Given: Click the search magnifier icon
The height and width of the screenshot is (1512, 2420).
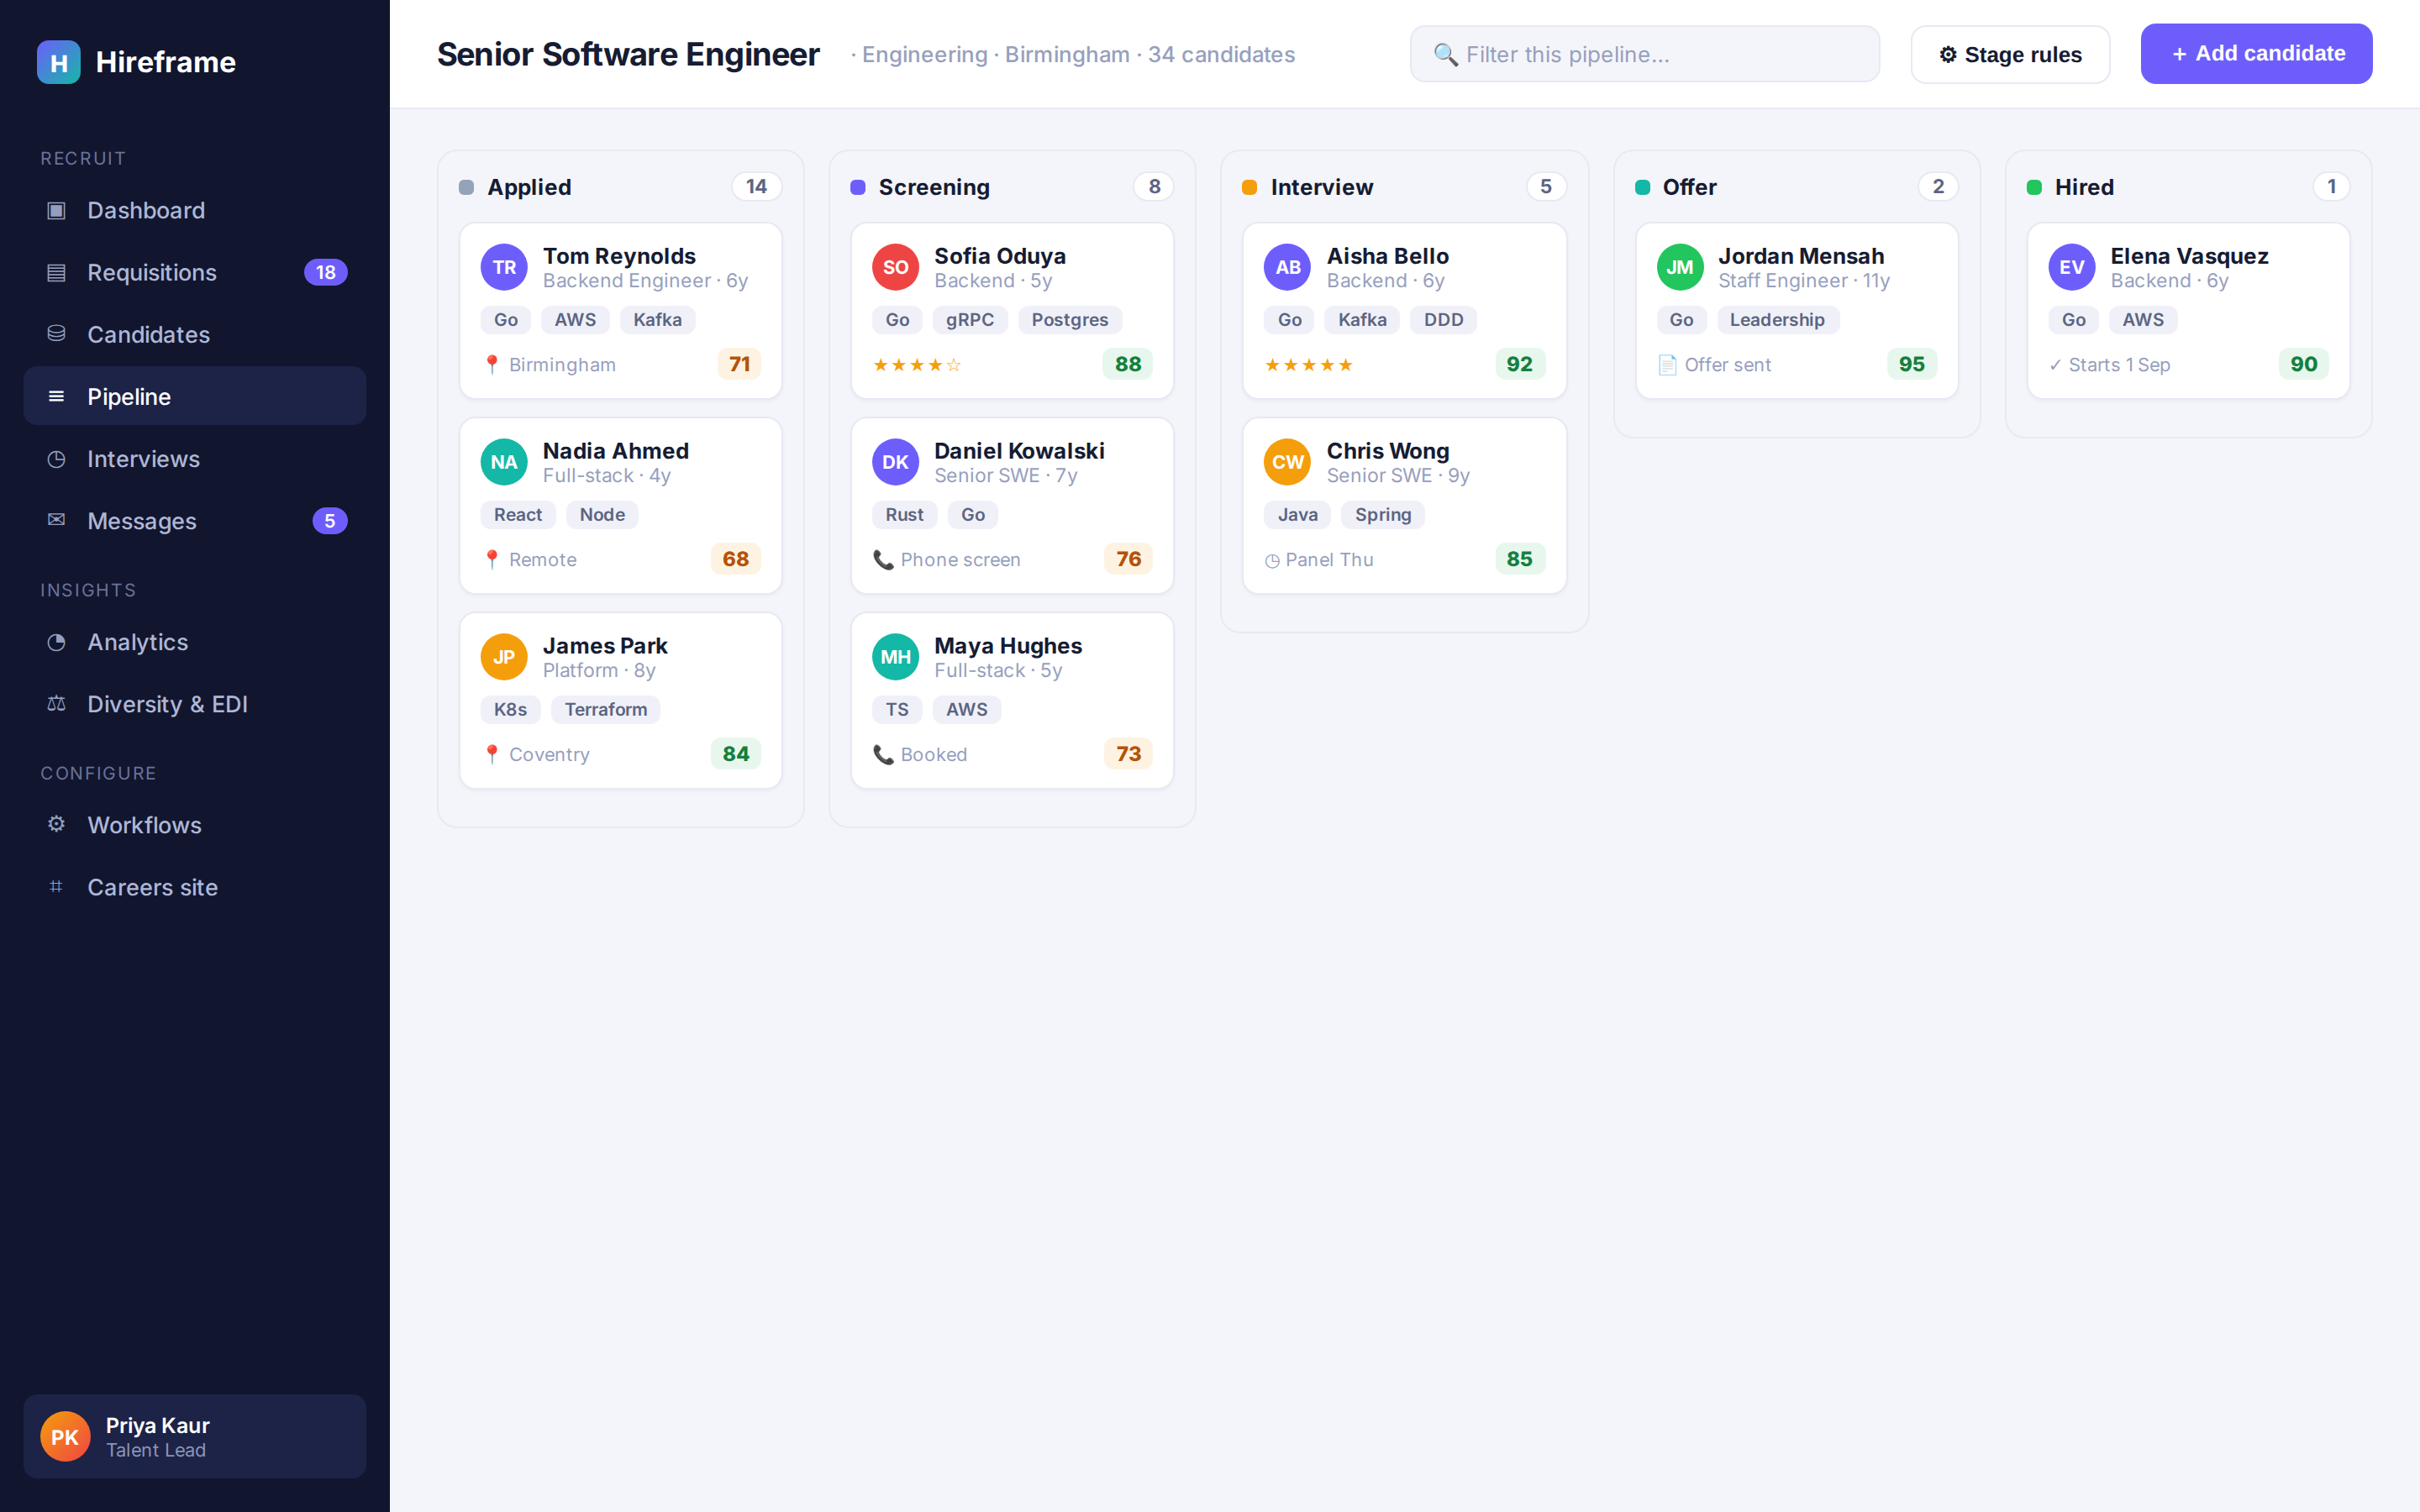Looking at the screenshot, I should [1445, 54].
